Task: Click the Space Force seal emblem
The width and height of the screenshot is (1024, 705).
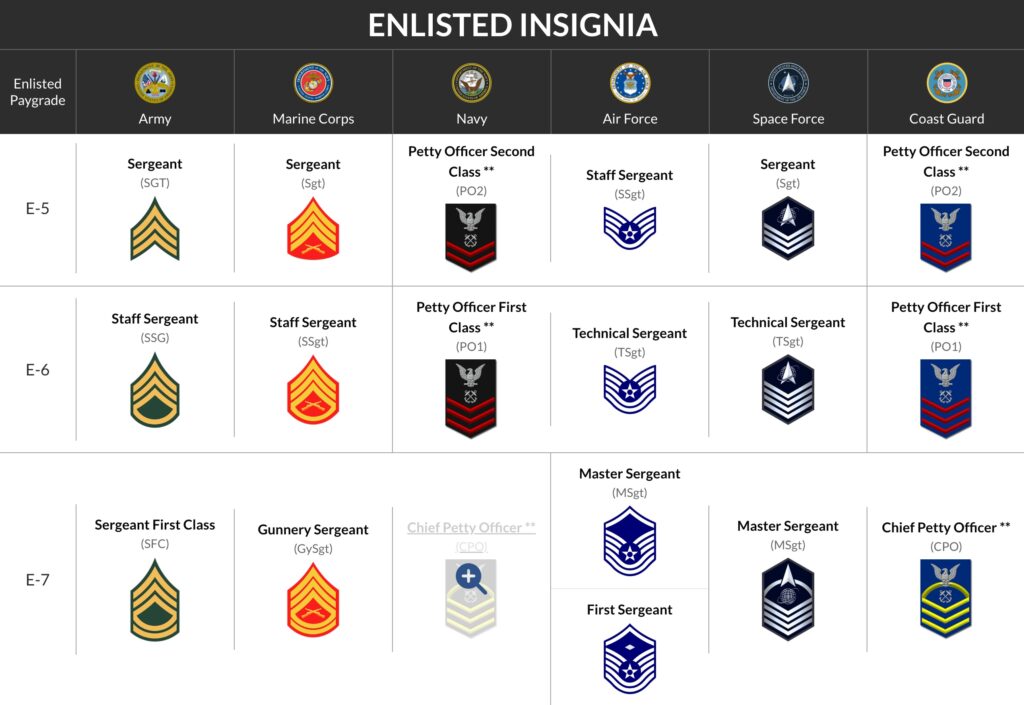Action: (788, 83)
